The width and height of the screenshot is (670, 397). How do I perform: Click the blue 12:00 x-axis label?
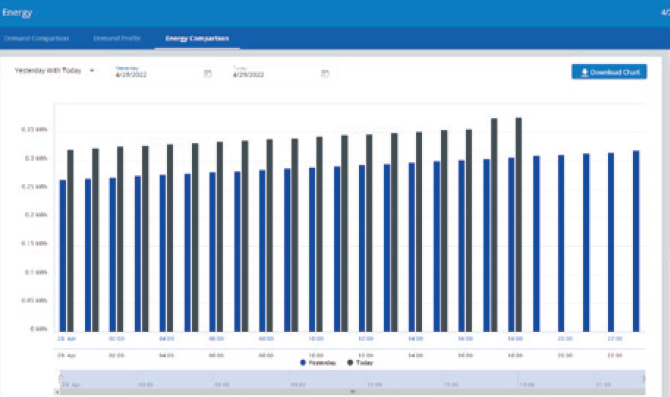click(x=366, y=339)
